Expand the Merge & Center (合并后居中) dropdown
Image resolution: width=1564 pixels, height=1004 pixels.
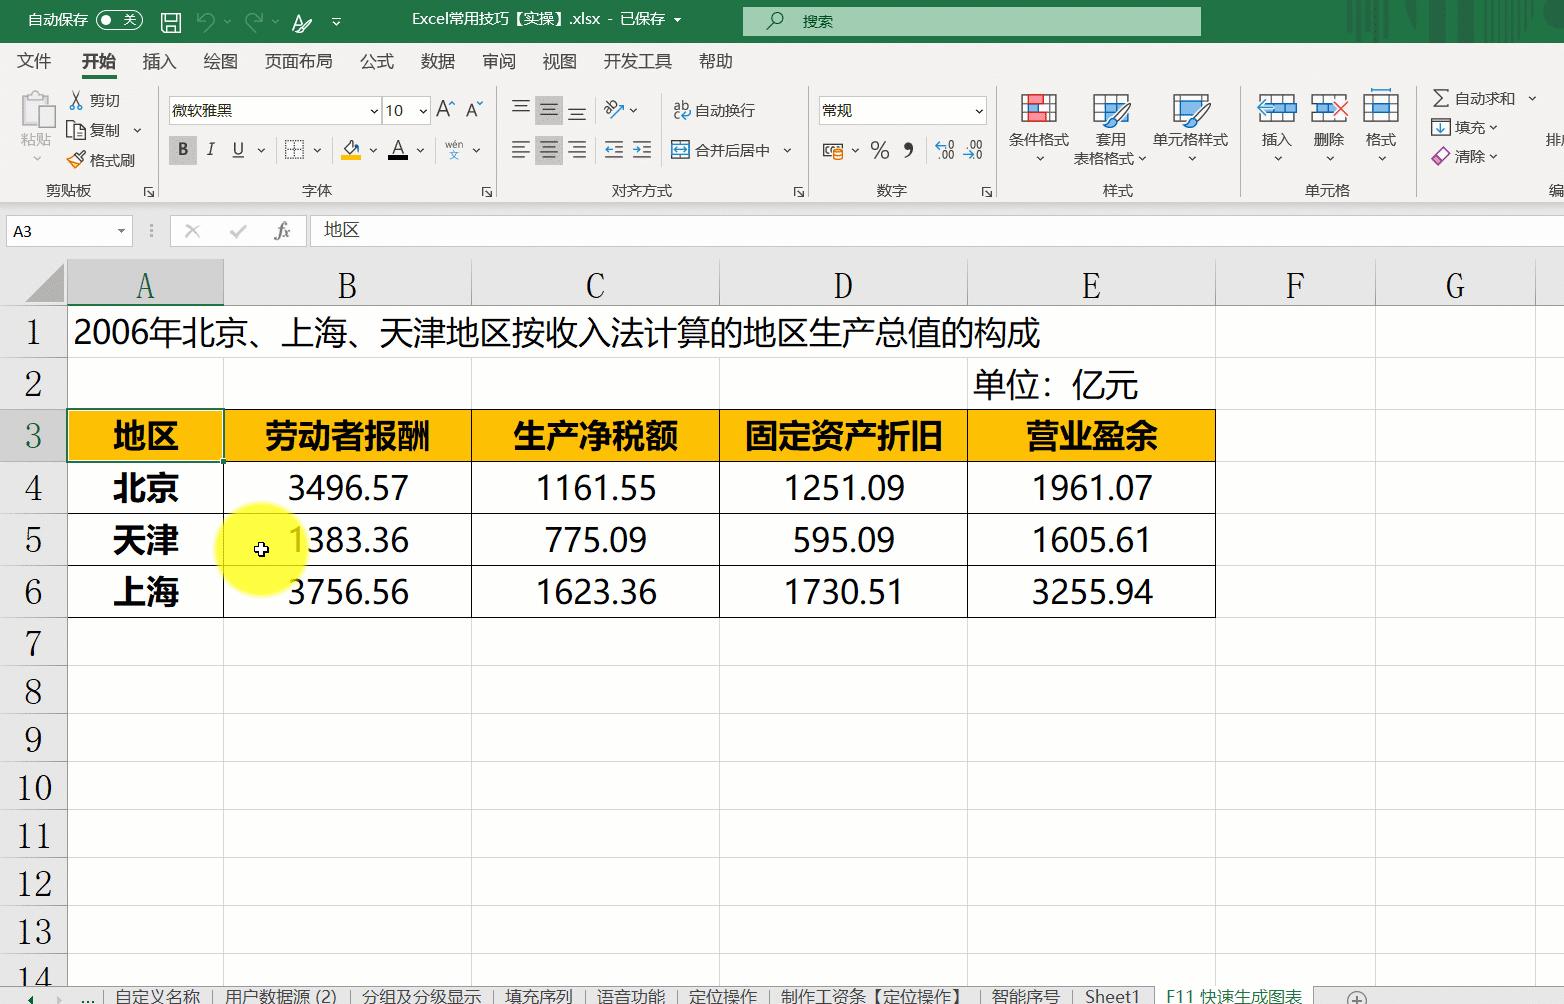(788, 150)
